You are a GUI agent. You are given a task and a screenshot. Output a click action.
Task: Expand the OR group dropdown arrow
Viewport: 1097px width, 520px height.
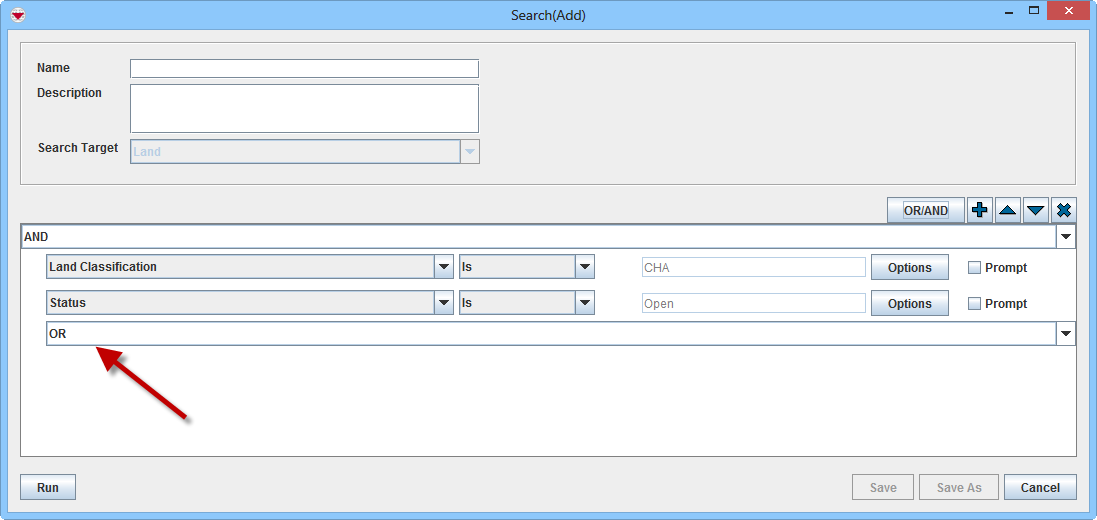pyautogui.click(x=1066, y=334)
